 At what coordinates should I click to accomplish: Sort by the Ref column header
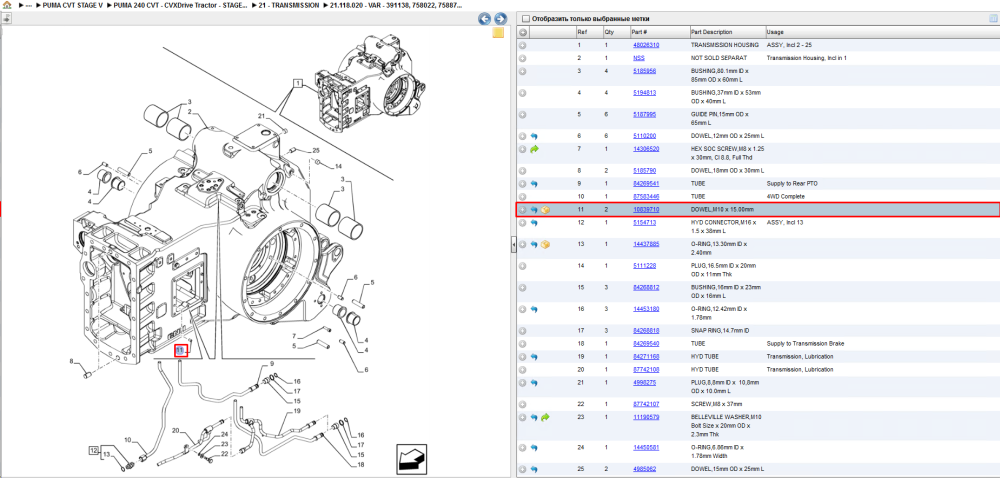(x=589, y=32)
